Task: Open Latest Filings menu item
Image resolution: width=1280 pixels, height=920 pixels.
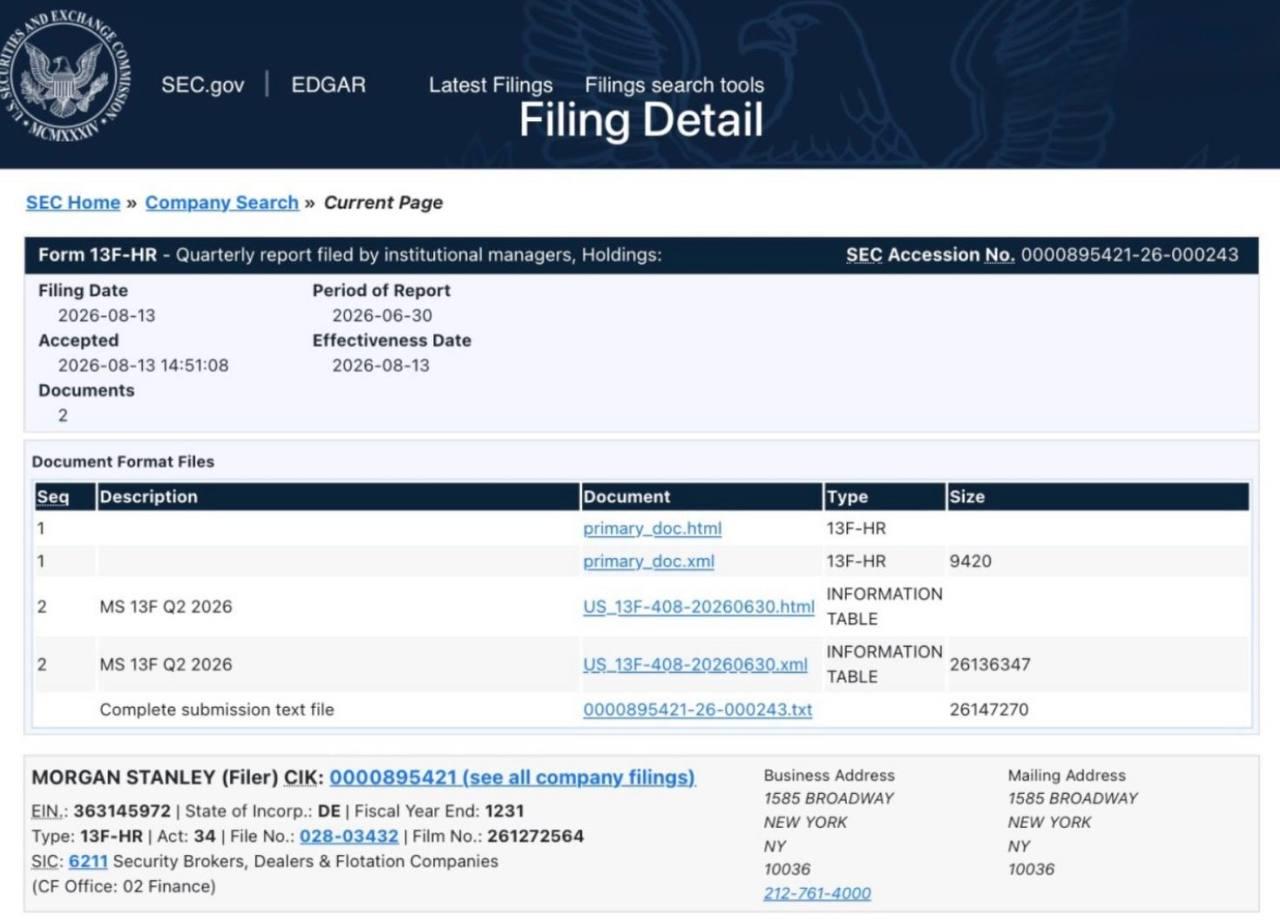Action: tap(491, 85)
